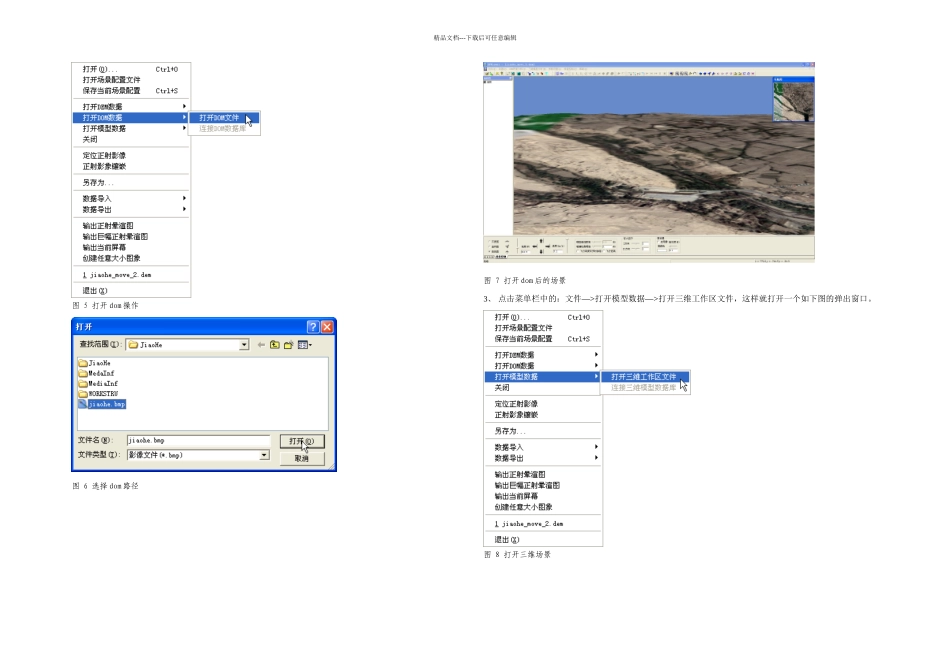Click 定位正射影像 in Figure 8 menu
The width and height of the screenshot is (950, 672).
542,404
